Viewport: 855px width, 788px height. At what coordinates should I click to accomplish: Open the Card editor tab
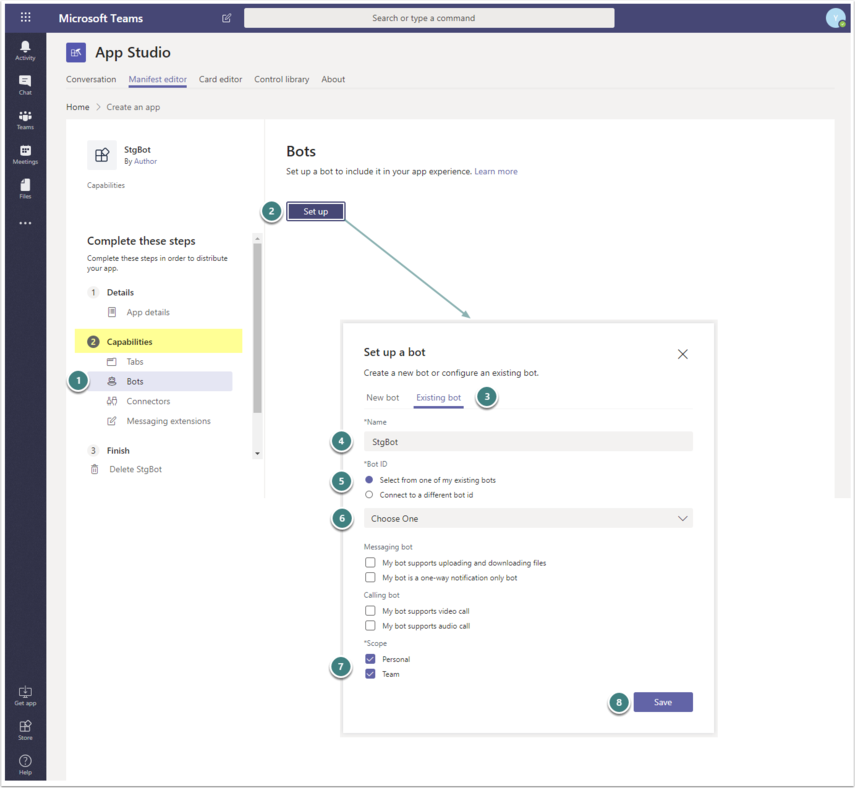[x=220, y=79]
